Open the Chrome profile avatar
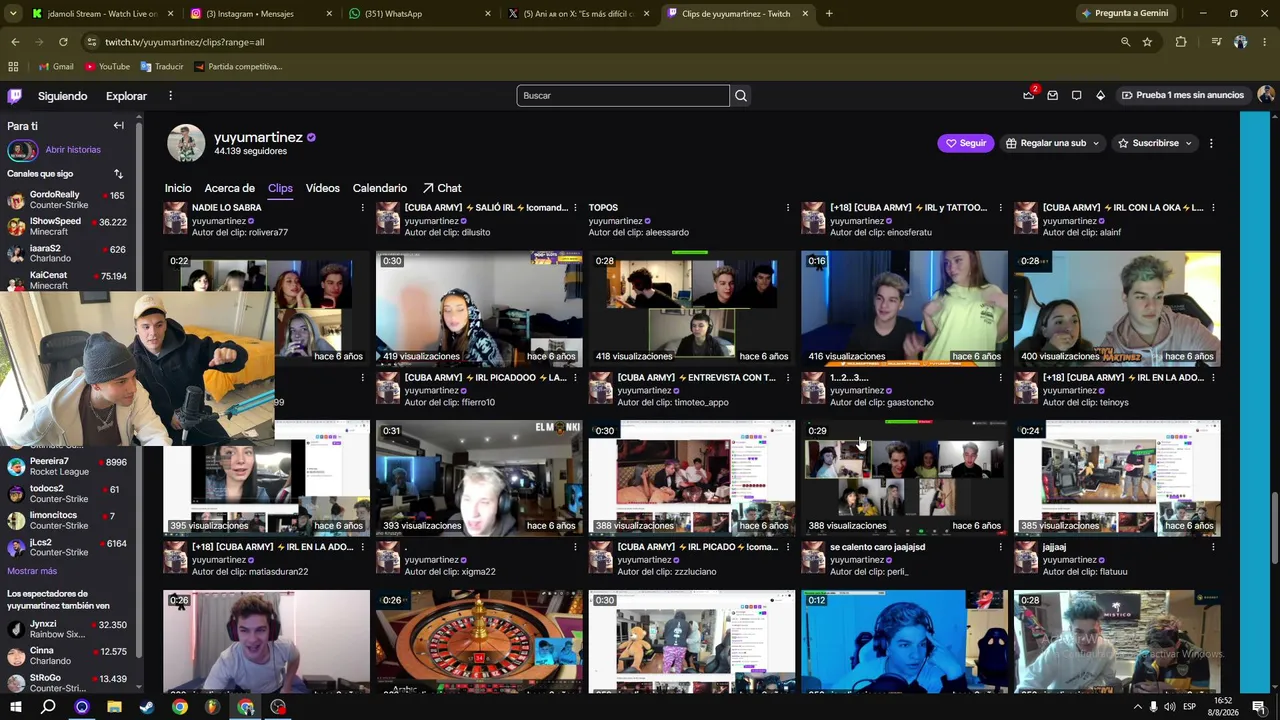This screenshot has width=1280, height=720. tap(1241, 42)
